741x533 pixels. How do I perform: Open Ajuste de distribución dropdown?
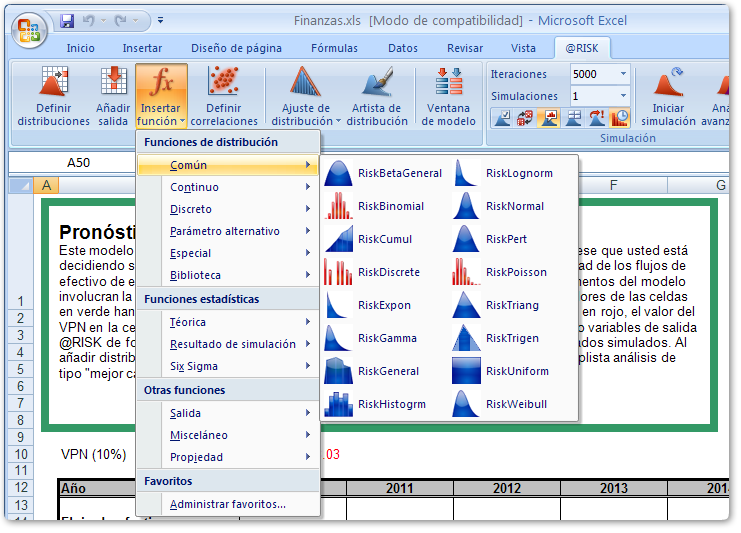(305, 96)
